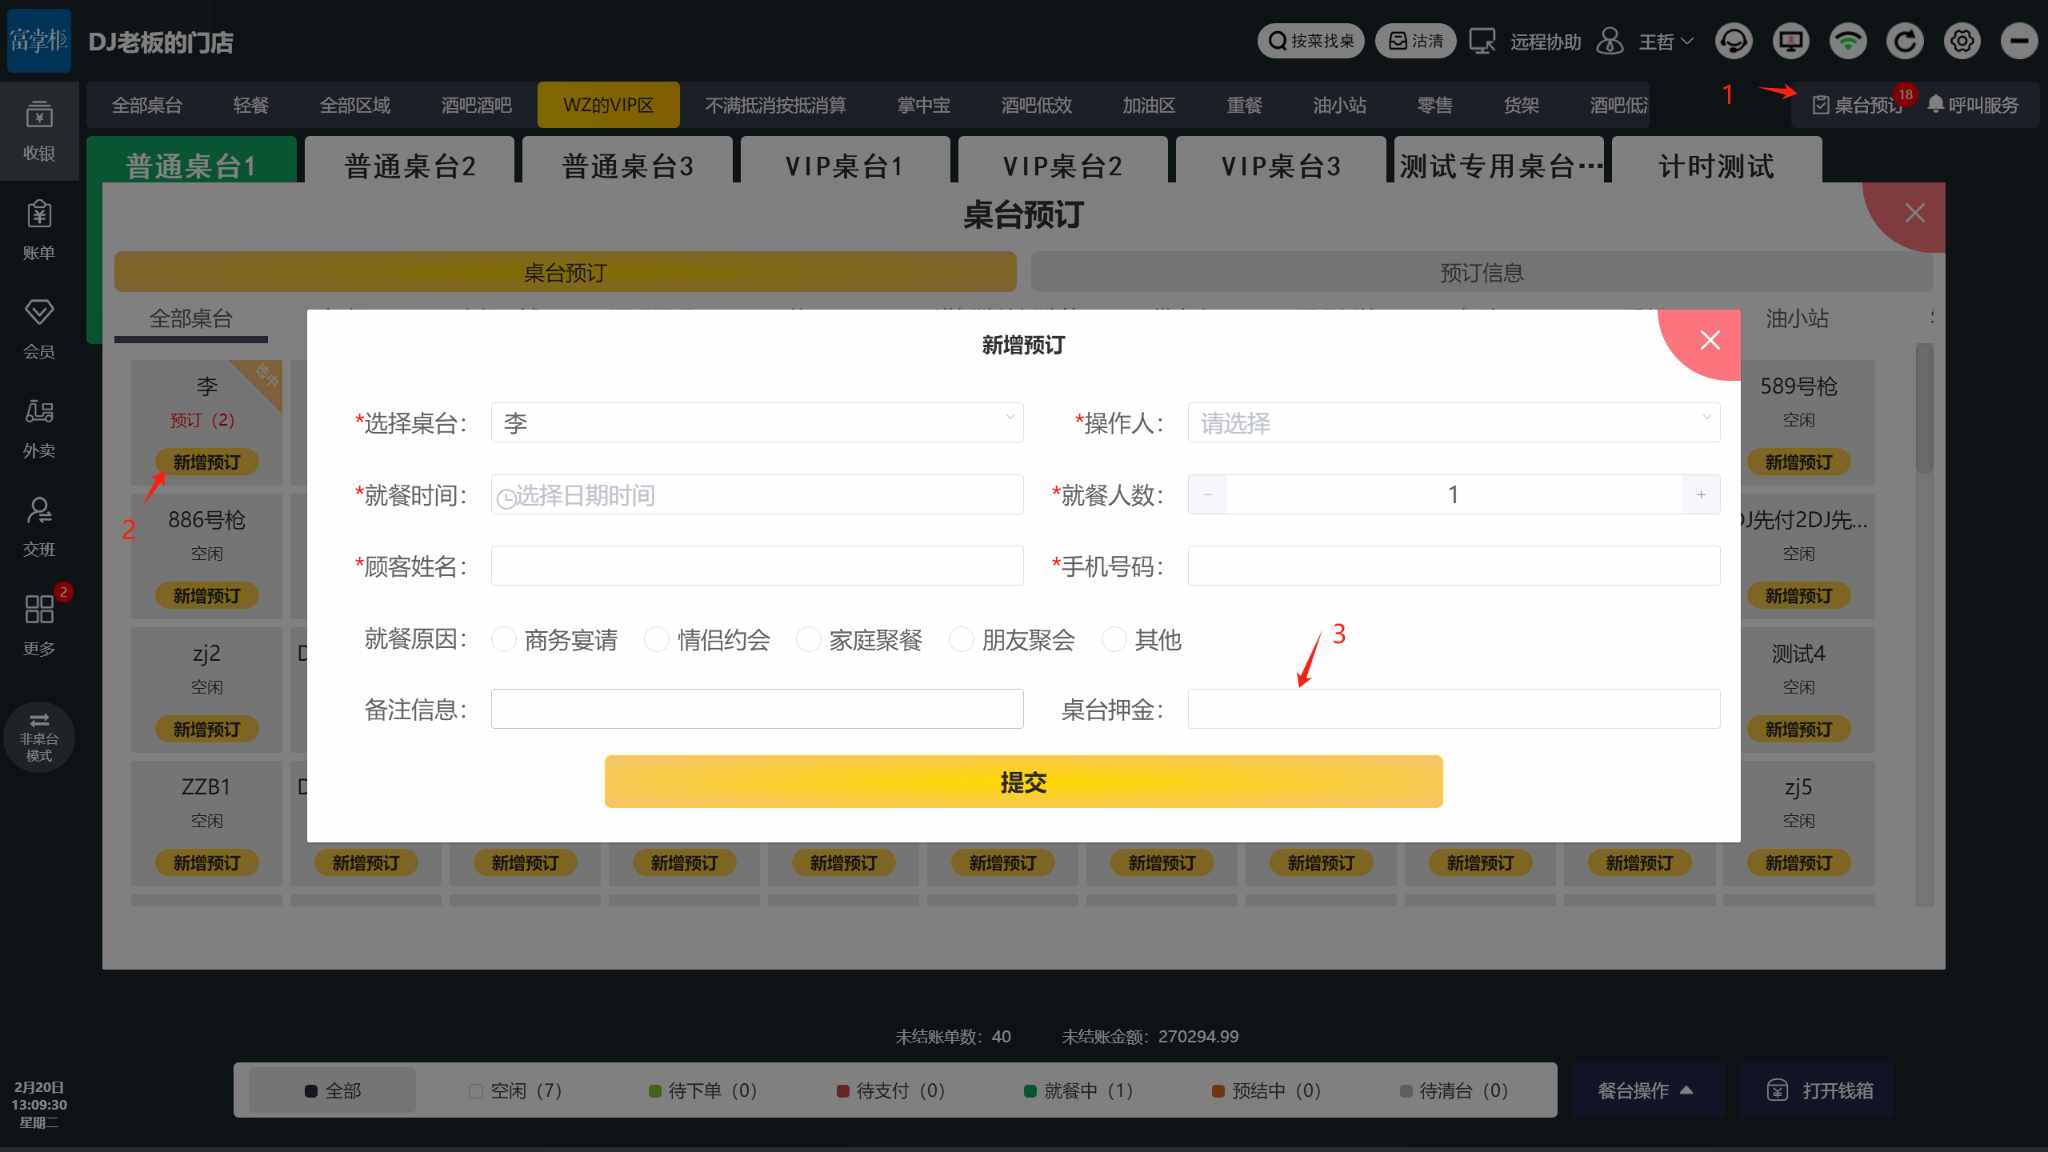Viewport: 2048px width, 1152px height.
Task: Filter tables by 全部 status
Action: (333, 1090)
